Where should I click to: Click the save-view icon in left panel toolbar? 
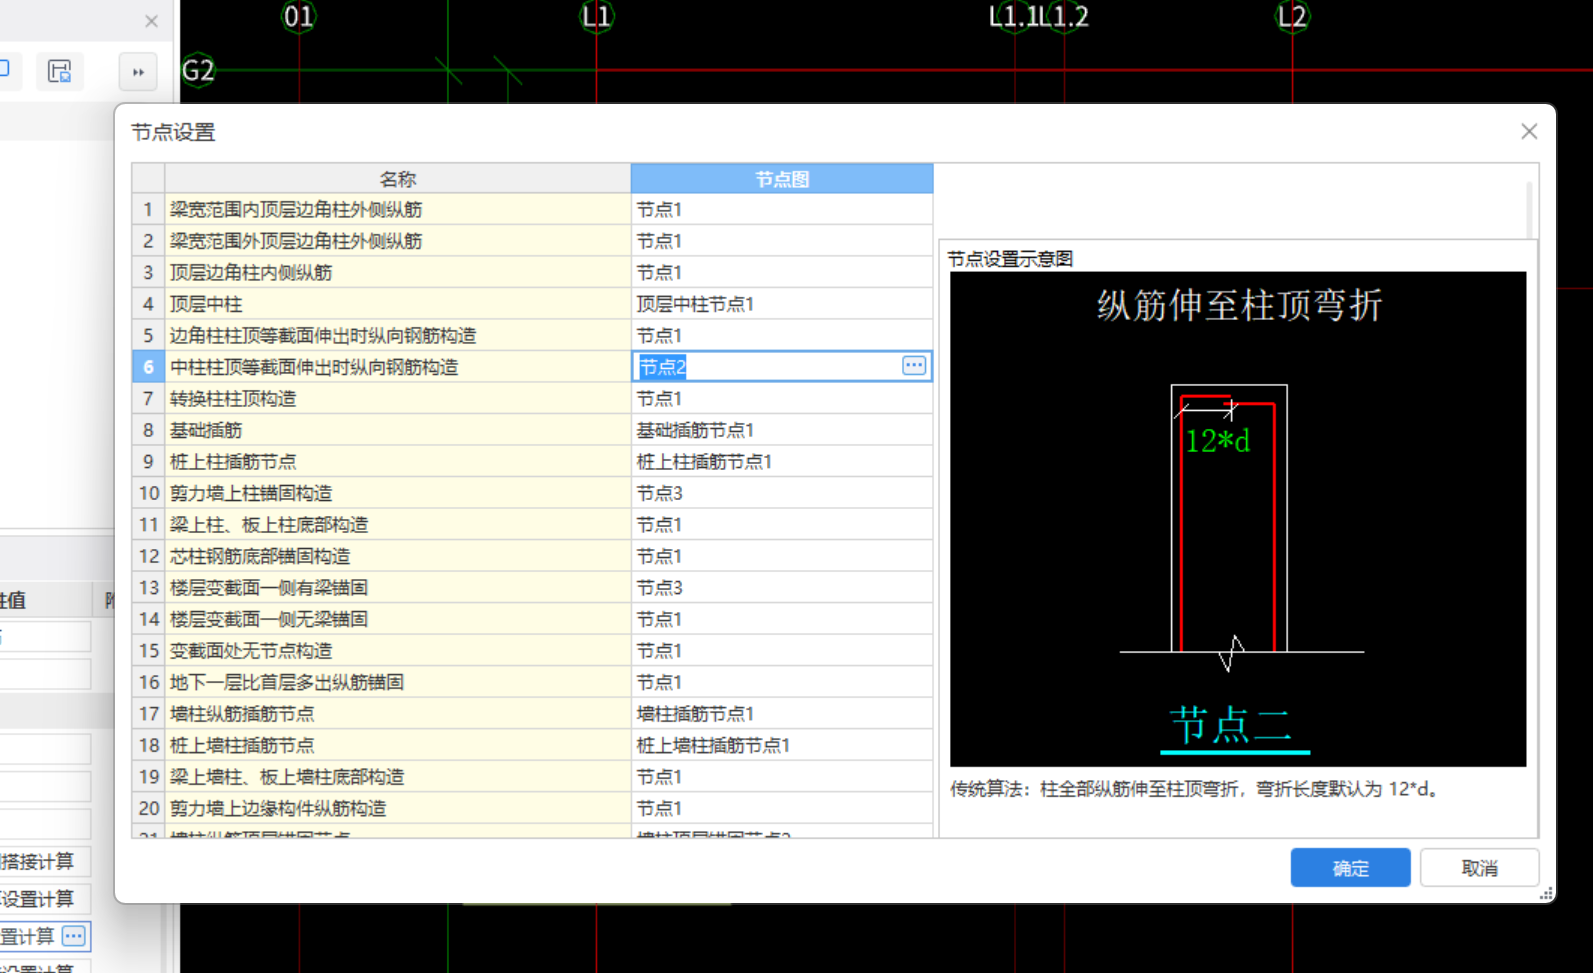[60, 71]
